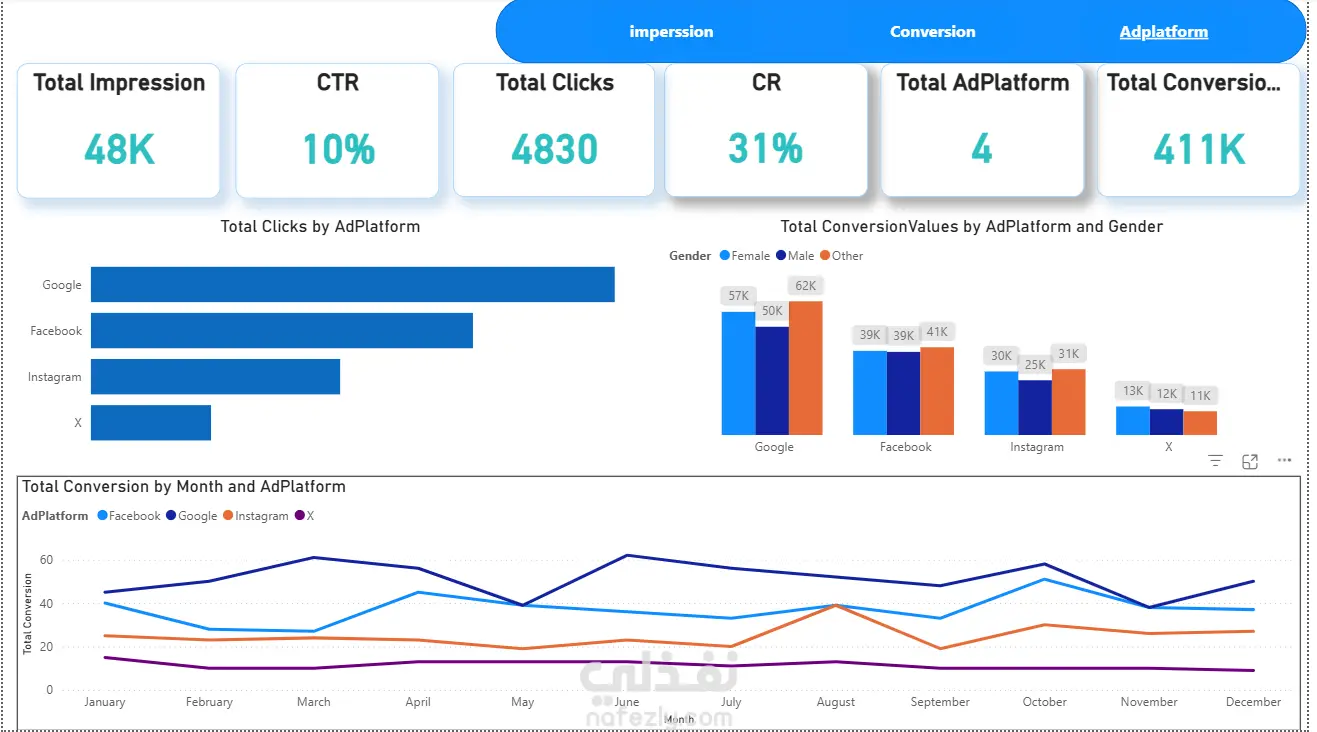Click the 'Total ConversionValues by AdPlatform and Gender' title
This screenshot has width=1317, height=732.
coord(971,227)
